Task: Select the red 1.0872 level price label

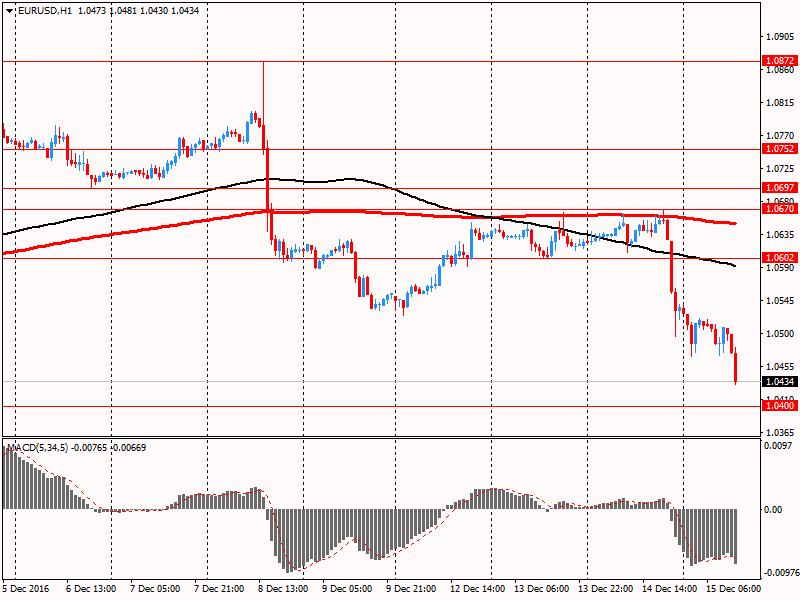Action: point(780,61)
